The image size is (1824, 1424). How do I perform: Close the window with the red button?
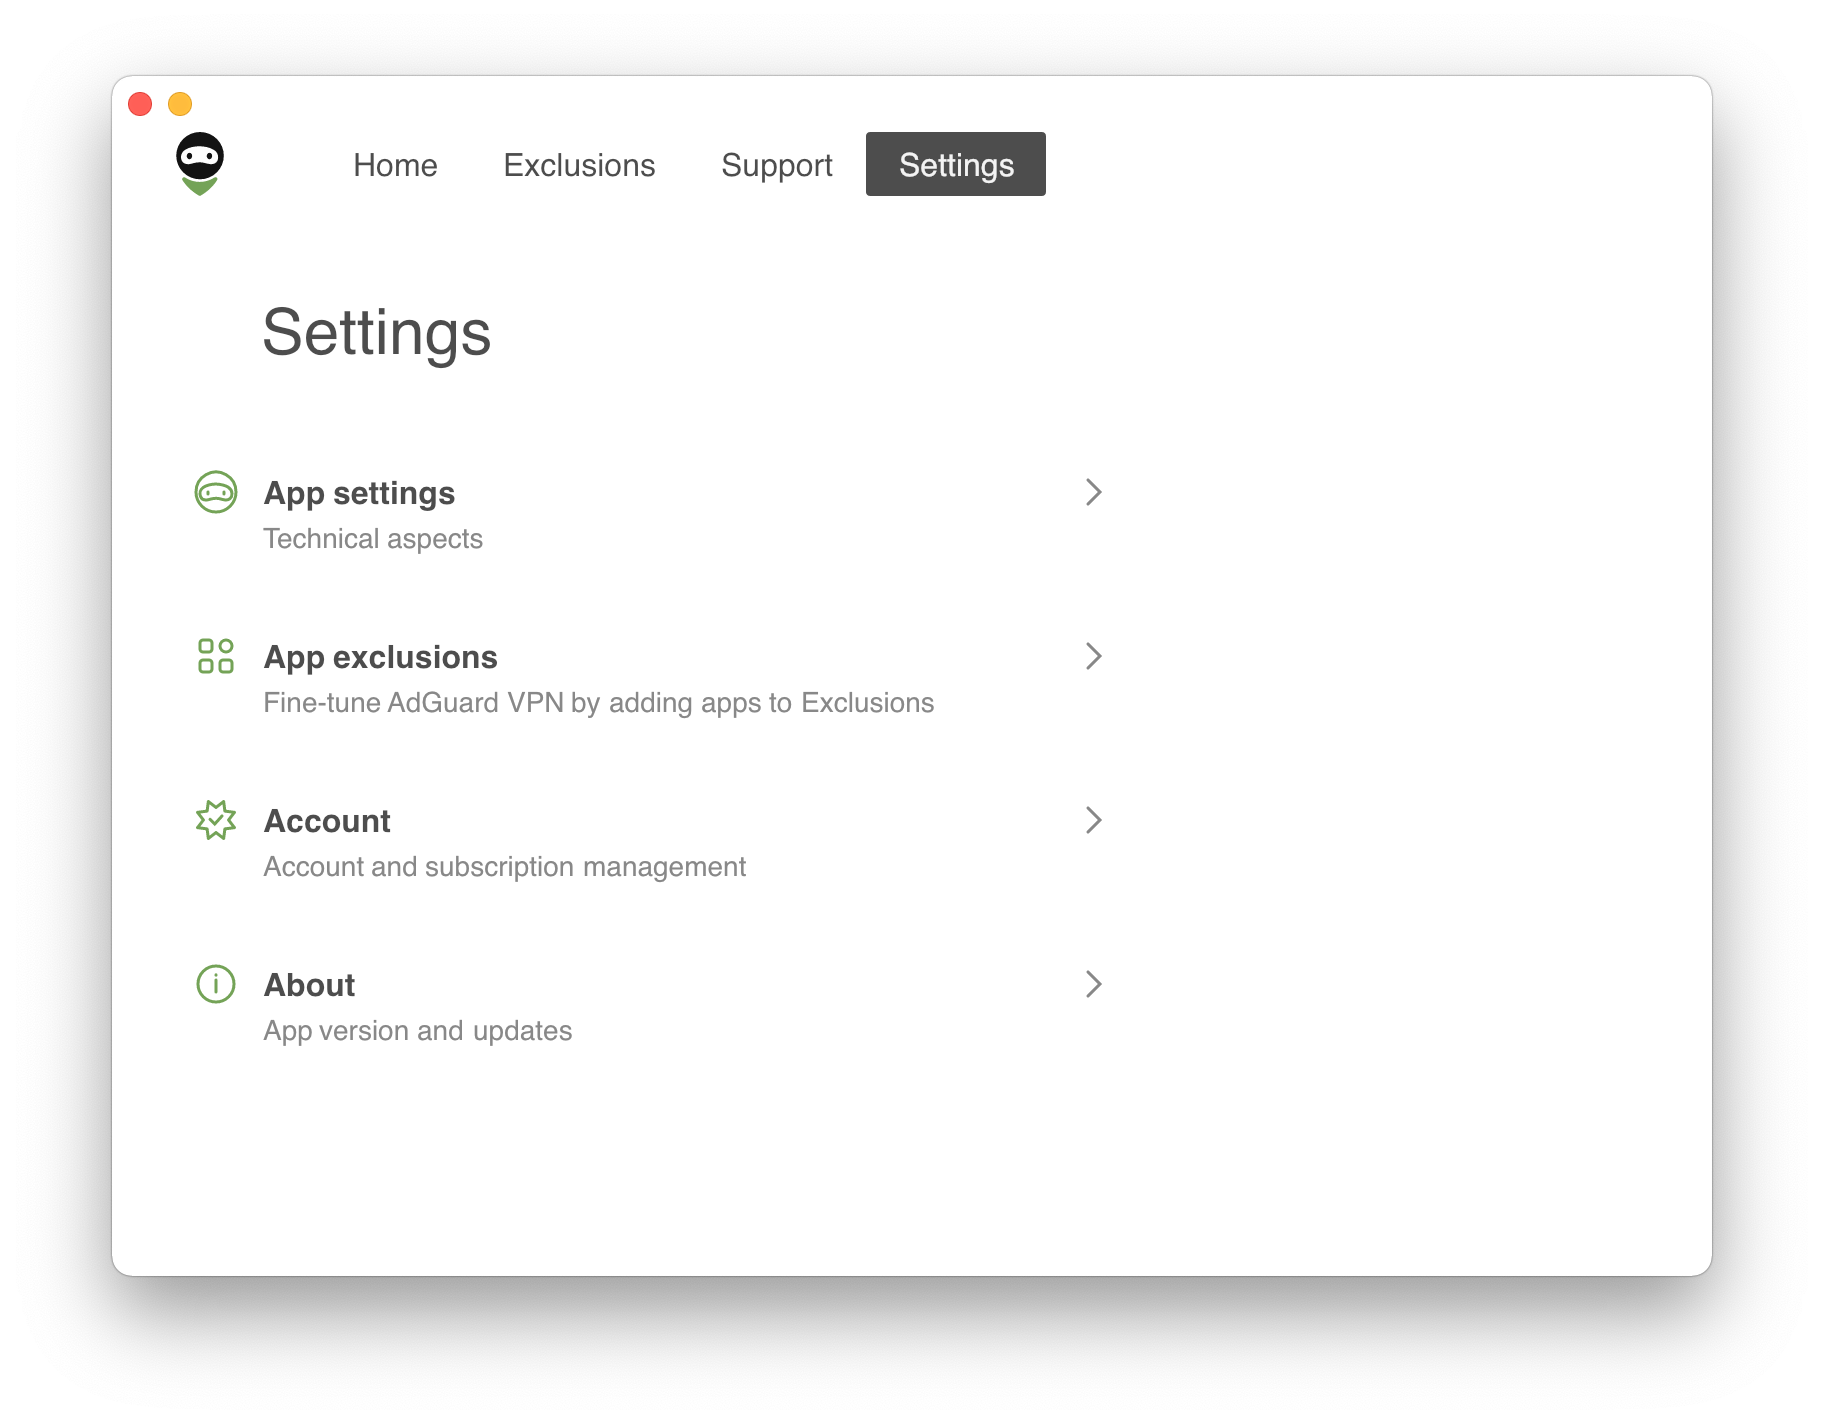click(x=140, y=104)
